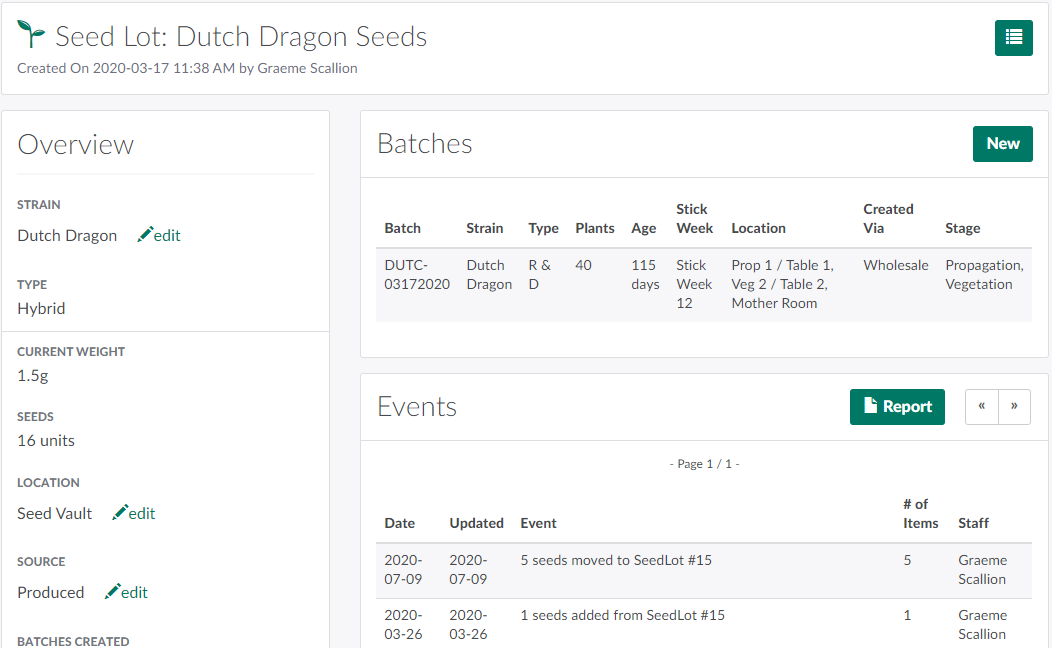Select the '1 seeds added from SeedLot #15' event
Viewport: 1052px width, 648px height.
(622, 615)
